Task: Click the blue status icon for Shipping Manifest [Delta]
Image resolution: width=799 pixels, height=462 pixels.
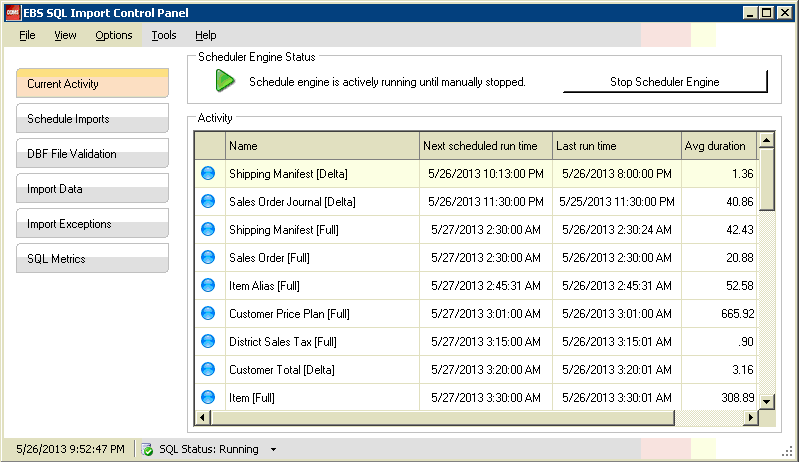Action: (208, 174)
